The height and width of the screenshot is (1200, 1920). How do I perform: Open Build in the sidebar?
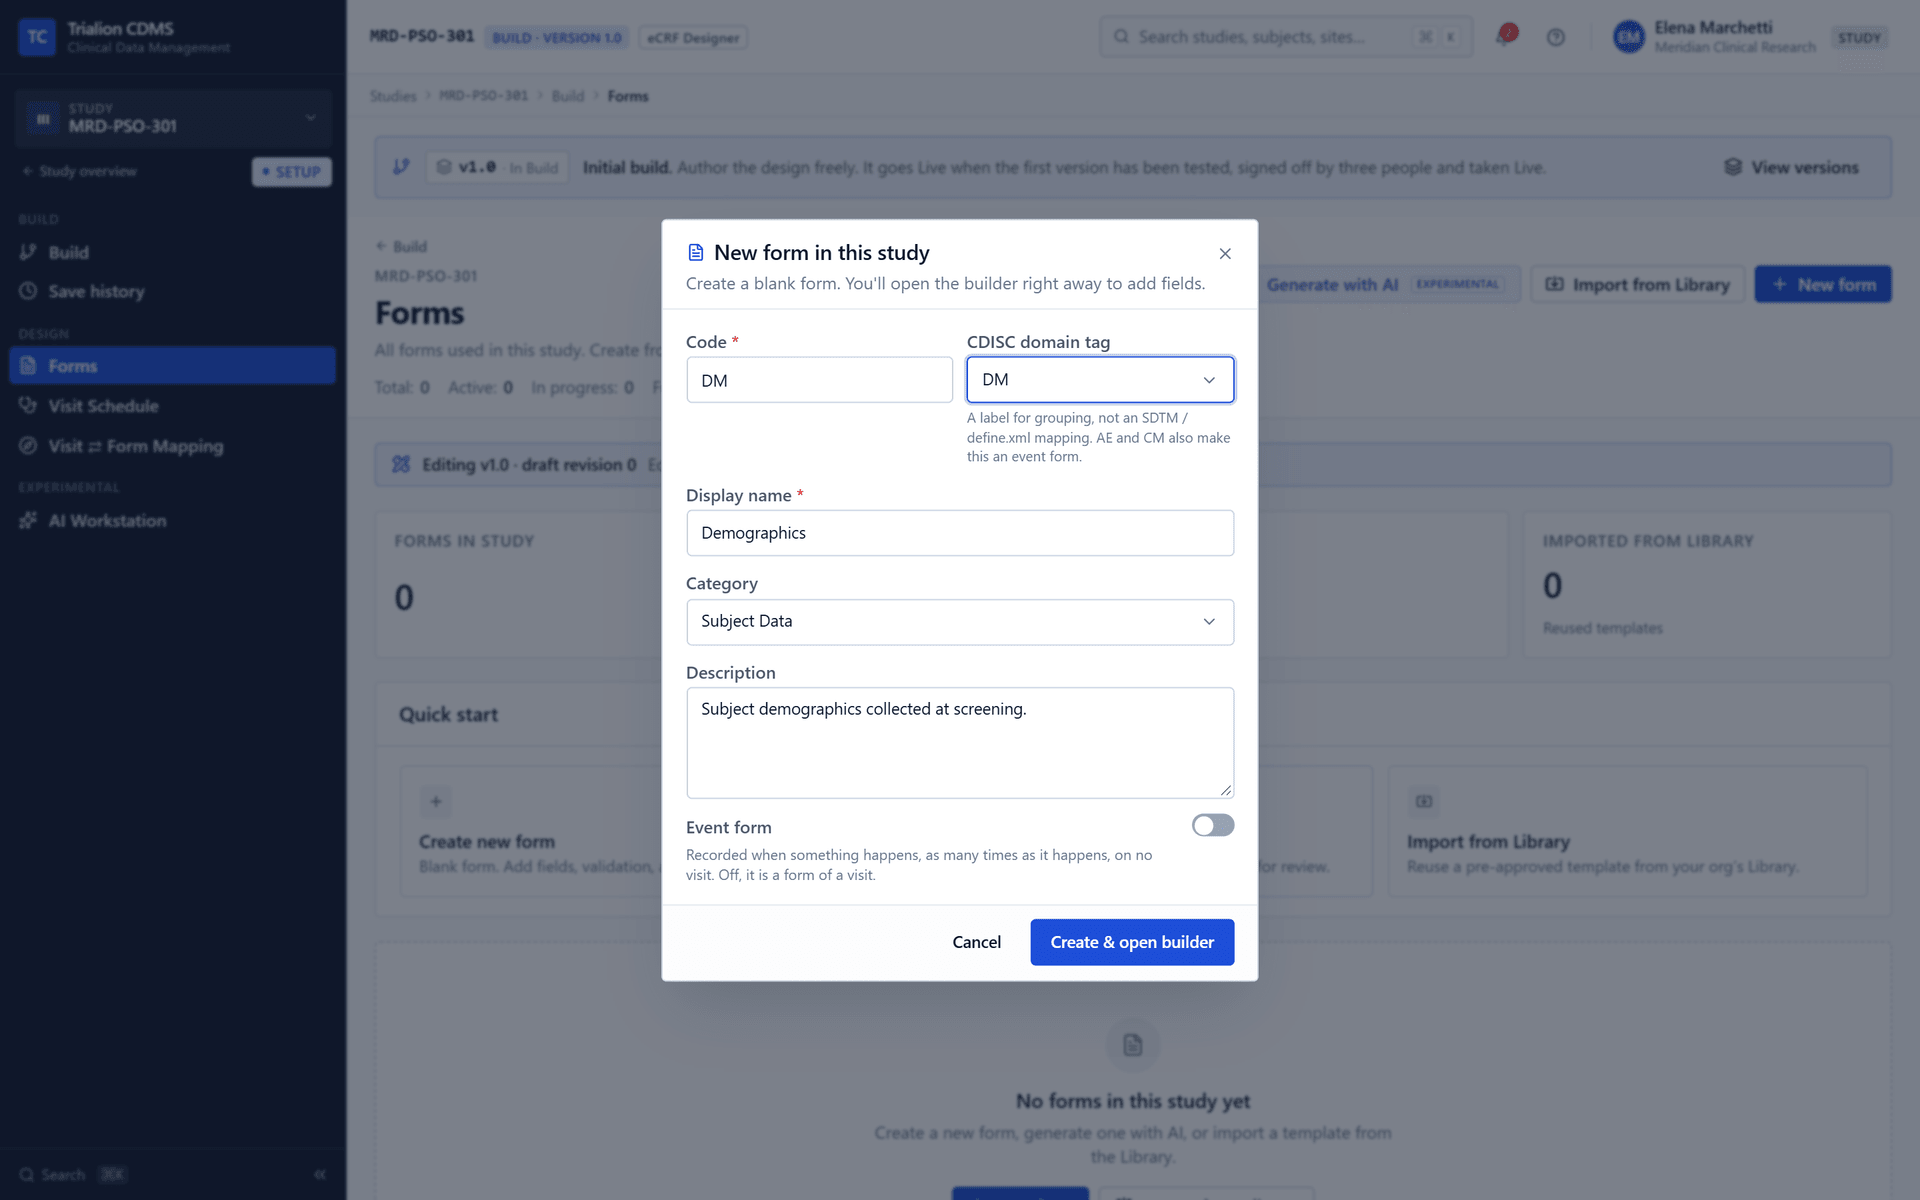click(173, 253)
